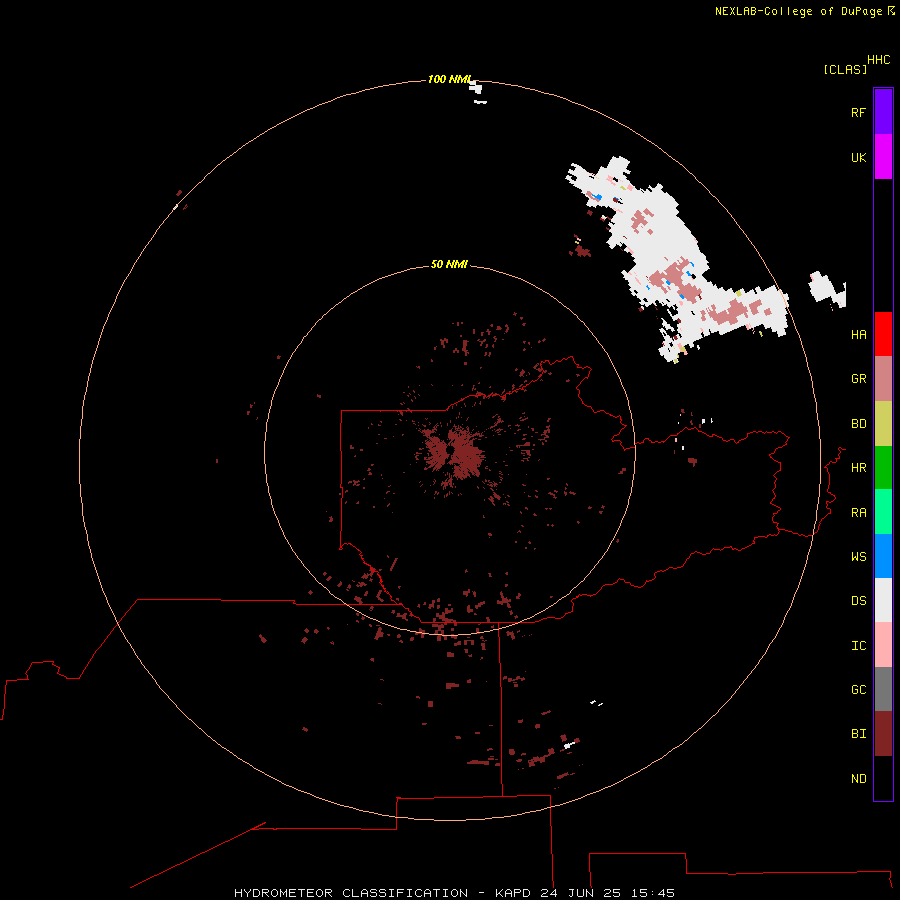The height and width of the screenshot is (900, 900).
Task: Click the biological clutter at radar center
Action: point(453,452)
